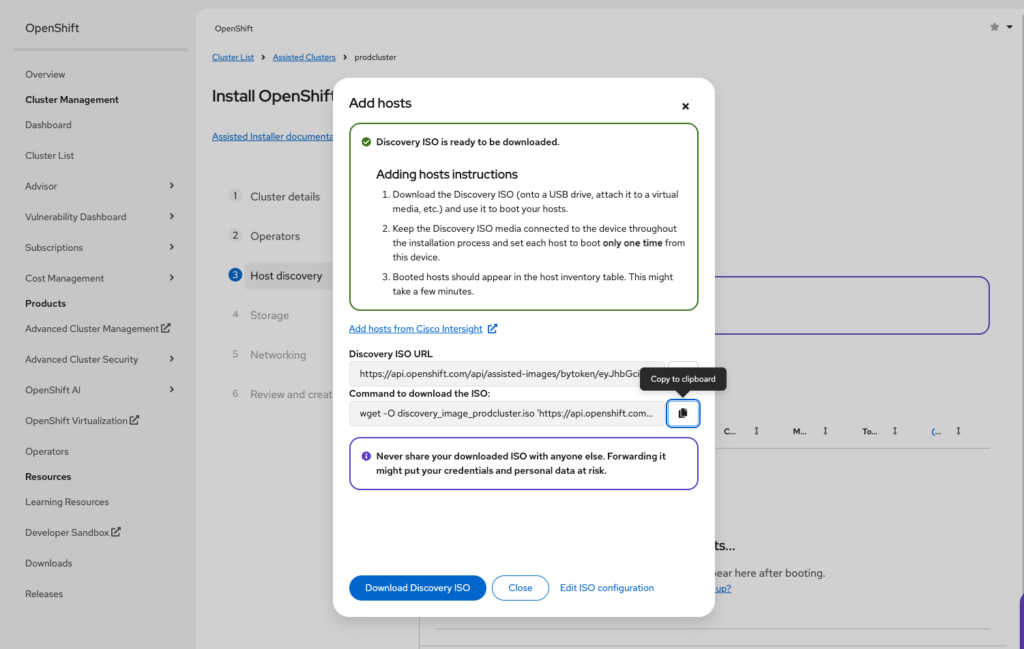Image resolution: width=1024 pixels, height=649 pixels.
Task: Click the star favorite icon at top right
Action: click(x=994, y=27)
